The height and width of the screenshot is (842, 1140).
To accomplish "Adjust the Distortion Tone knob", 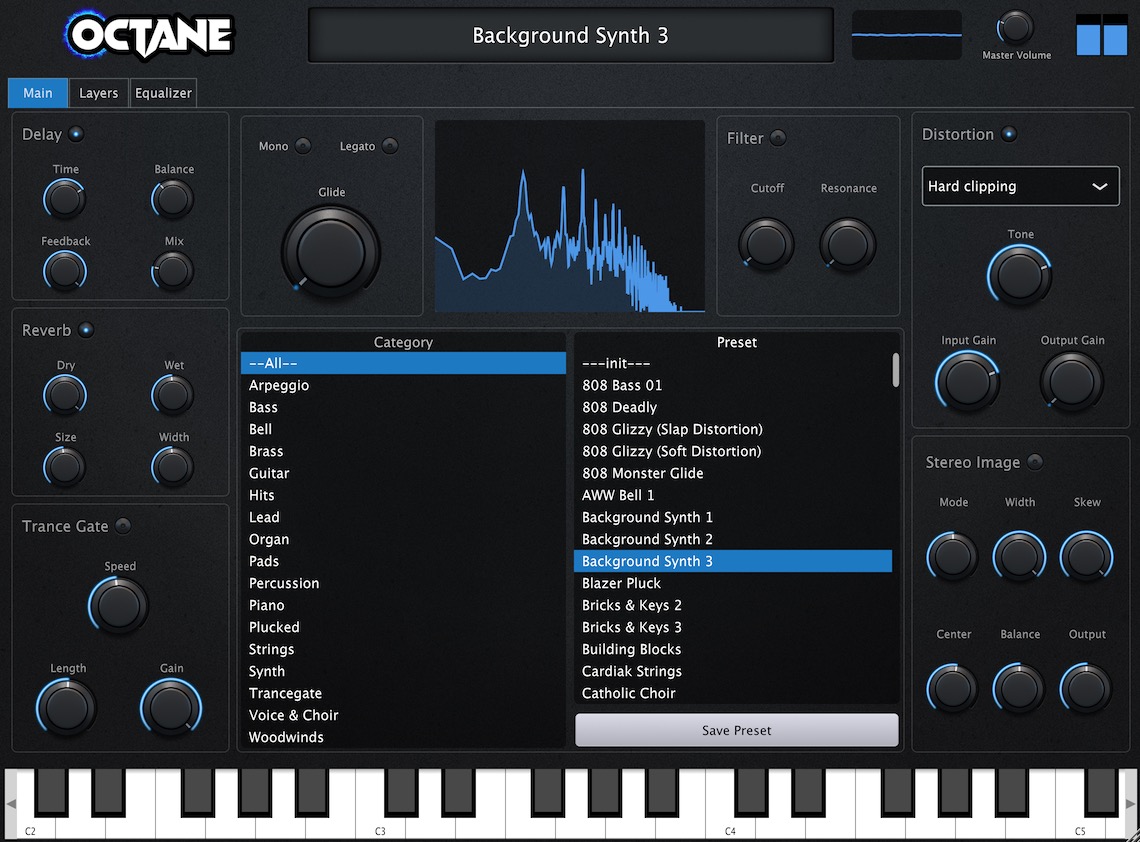I will click(1020, 274).
